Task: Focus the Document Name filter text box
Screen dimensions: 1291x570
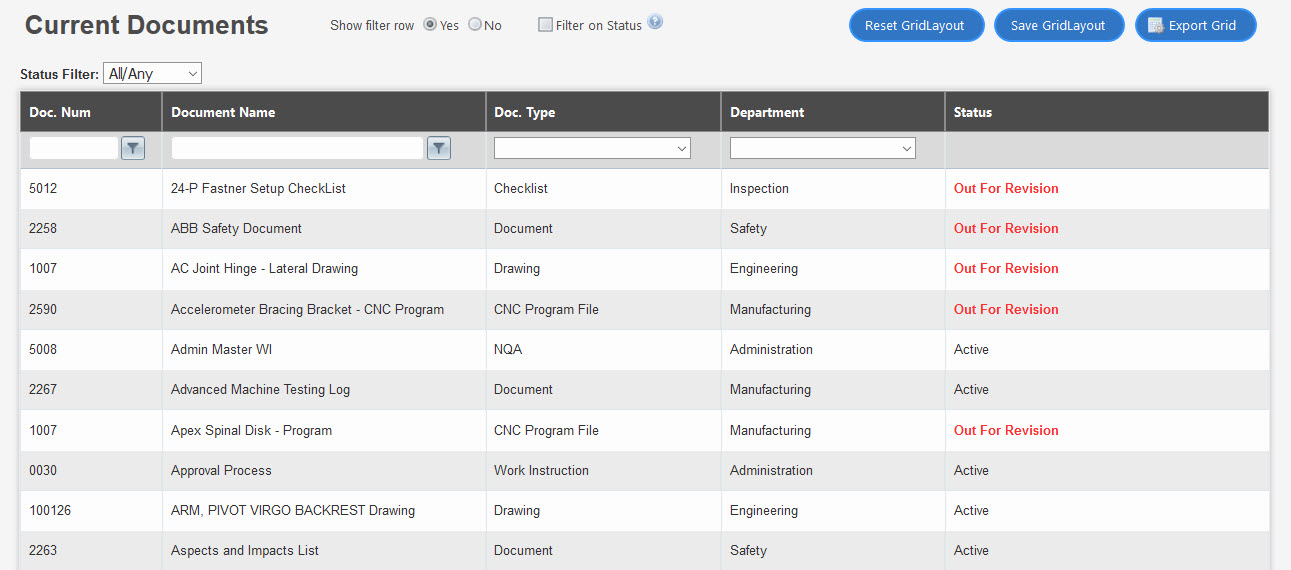Action: pos(297,148)
